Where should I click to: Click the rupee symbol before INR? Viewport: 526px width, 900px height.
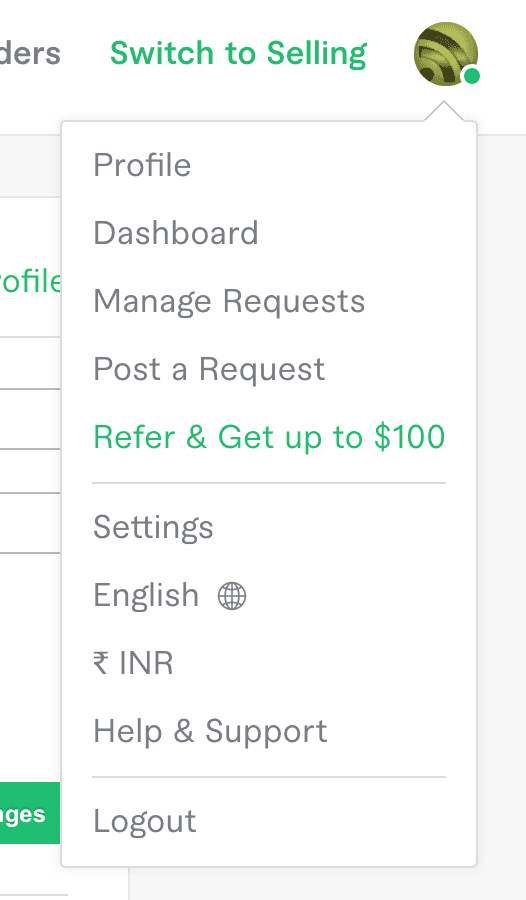100,663
